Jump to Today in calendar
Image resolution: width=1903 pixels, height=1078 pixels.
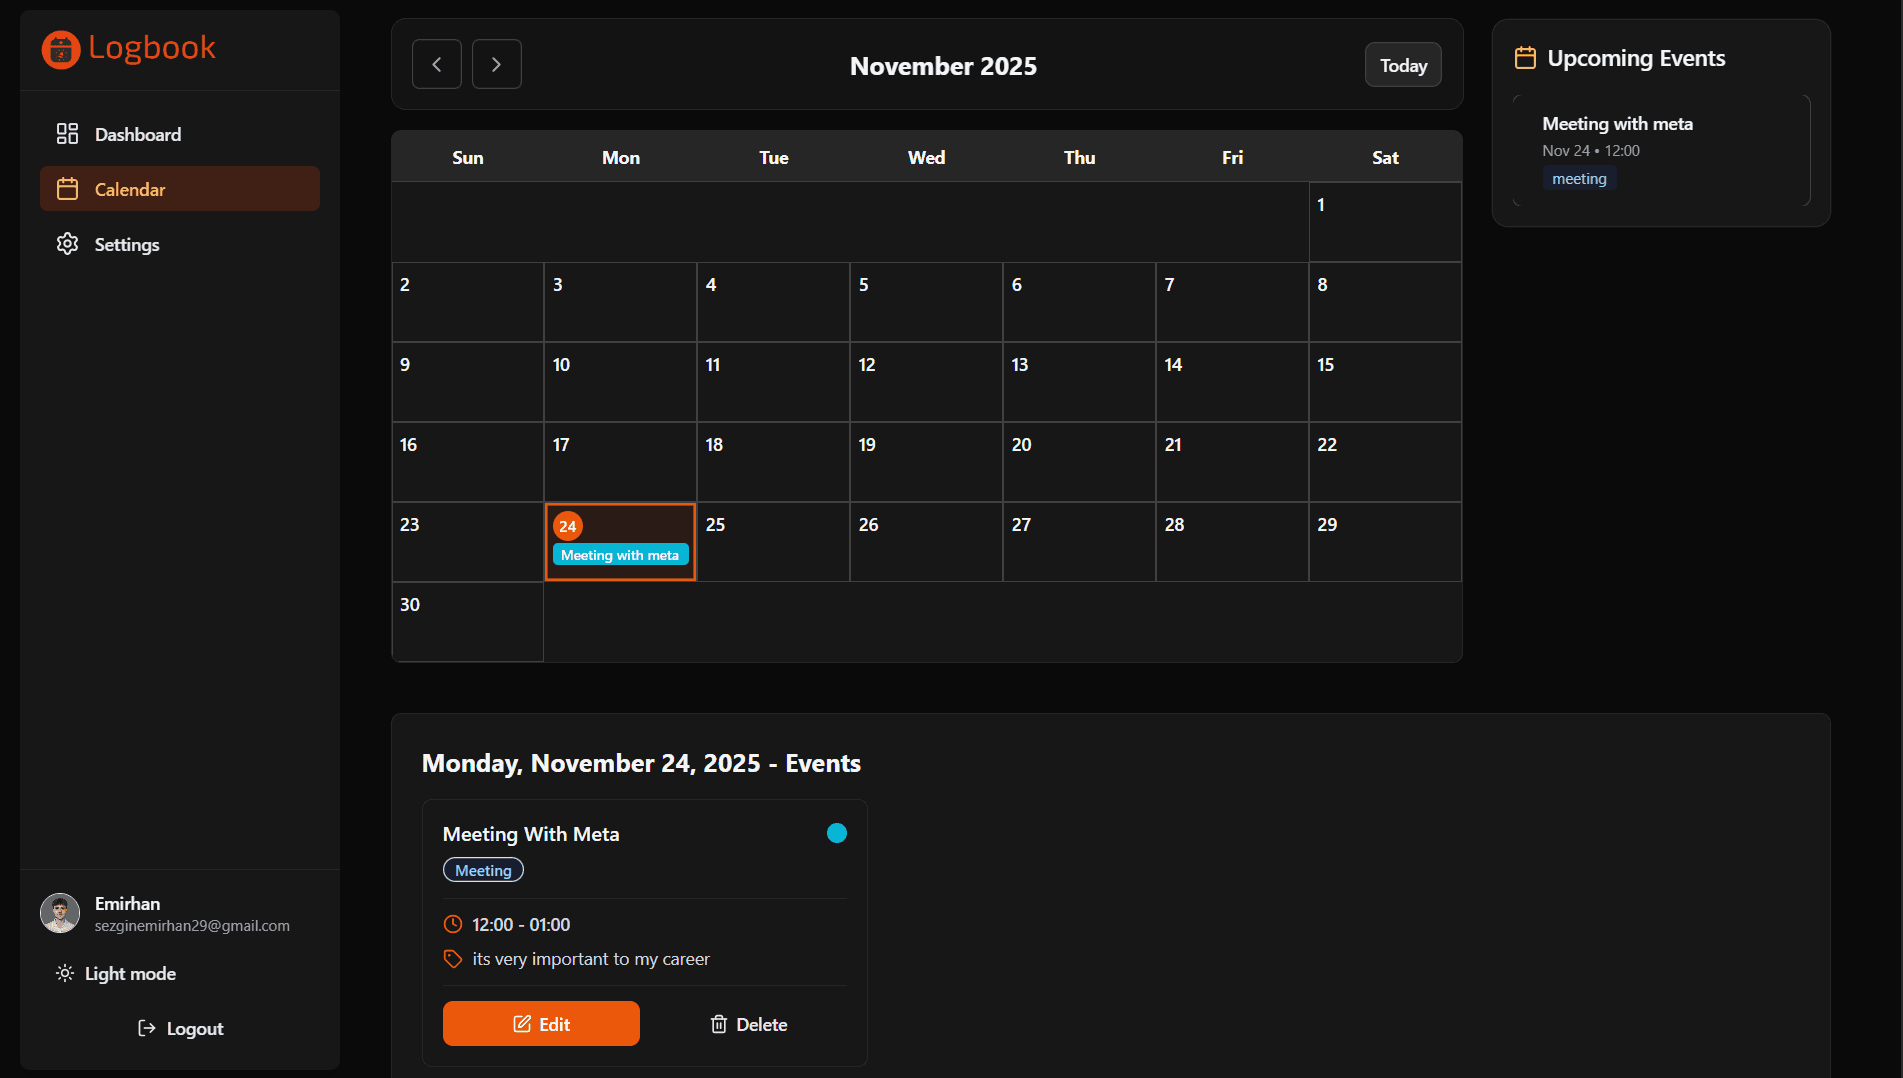point(1403,65)
